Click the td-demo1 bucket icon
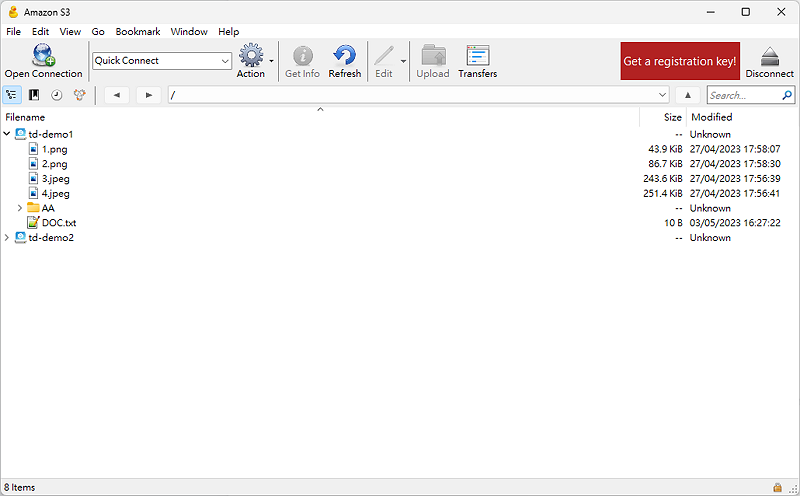 [x=20, y=134]
